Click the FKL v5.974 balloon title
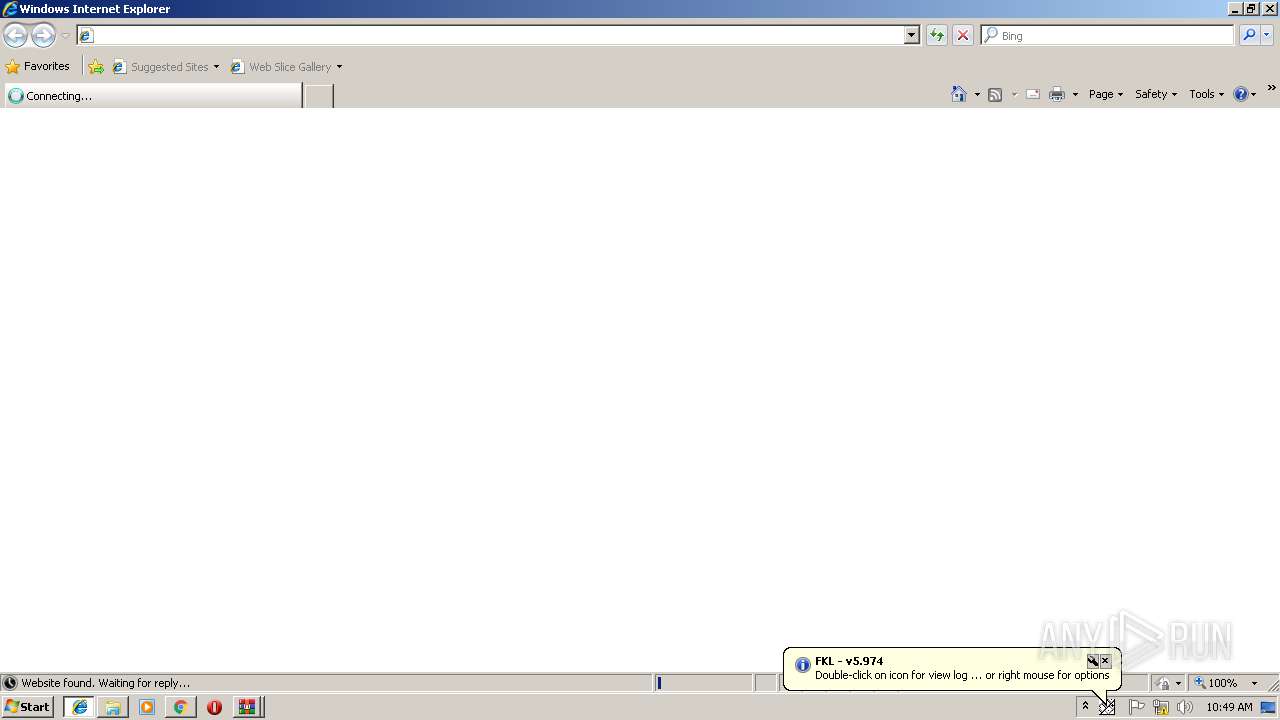This screenshot has height=720, width=1280. 849,661
